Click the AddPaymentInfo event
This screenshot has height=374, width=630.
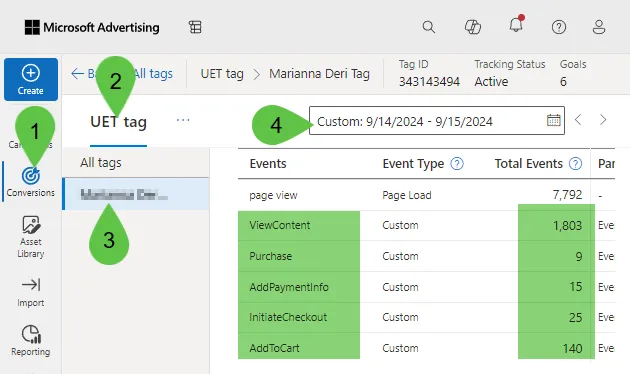pos(289,287)
